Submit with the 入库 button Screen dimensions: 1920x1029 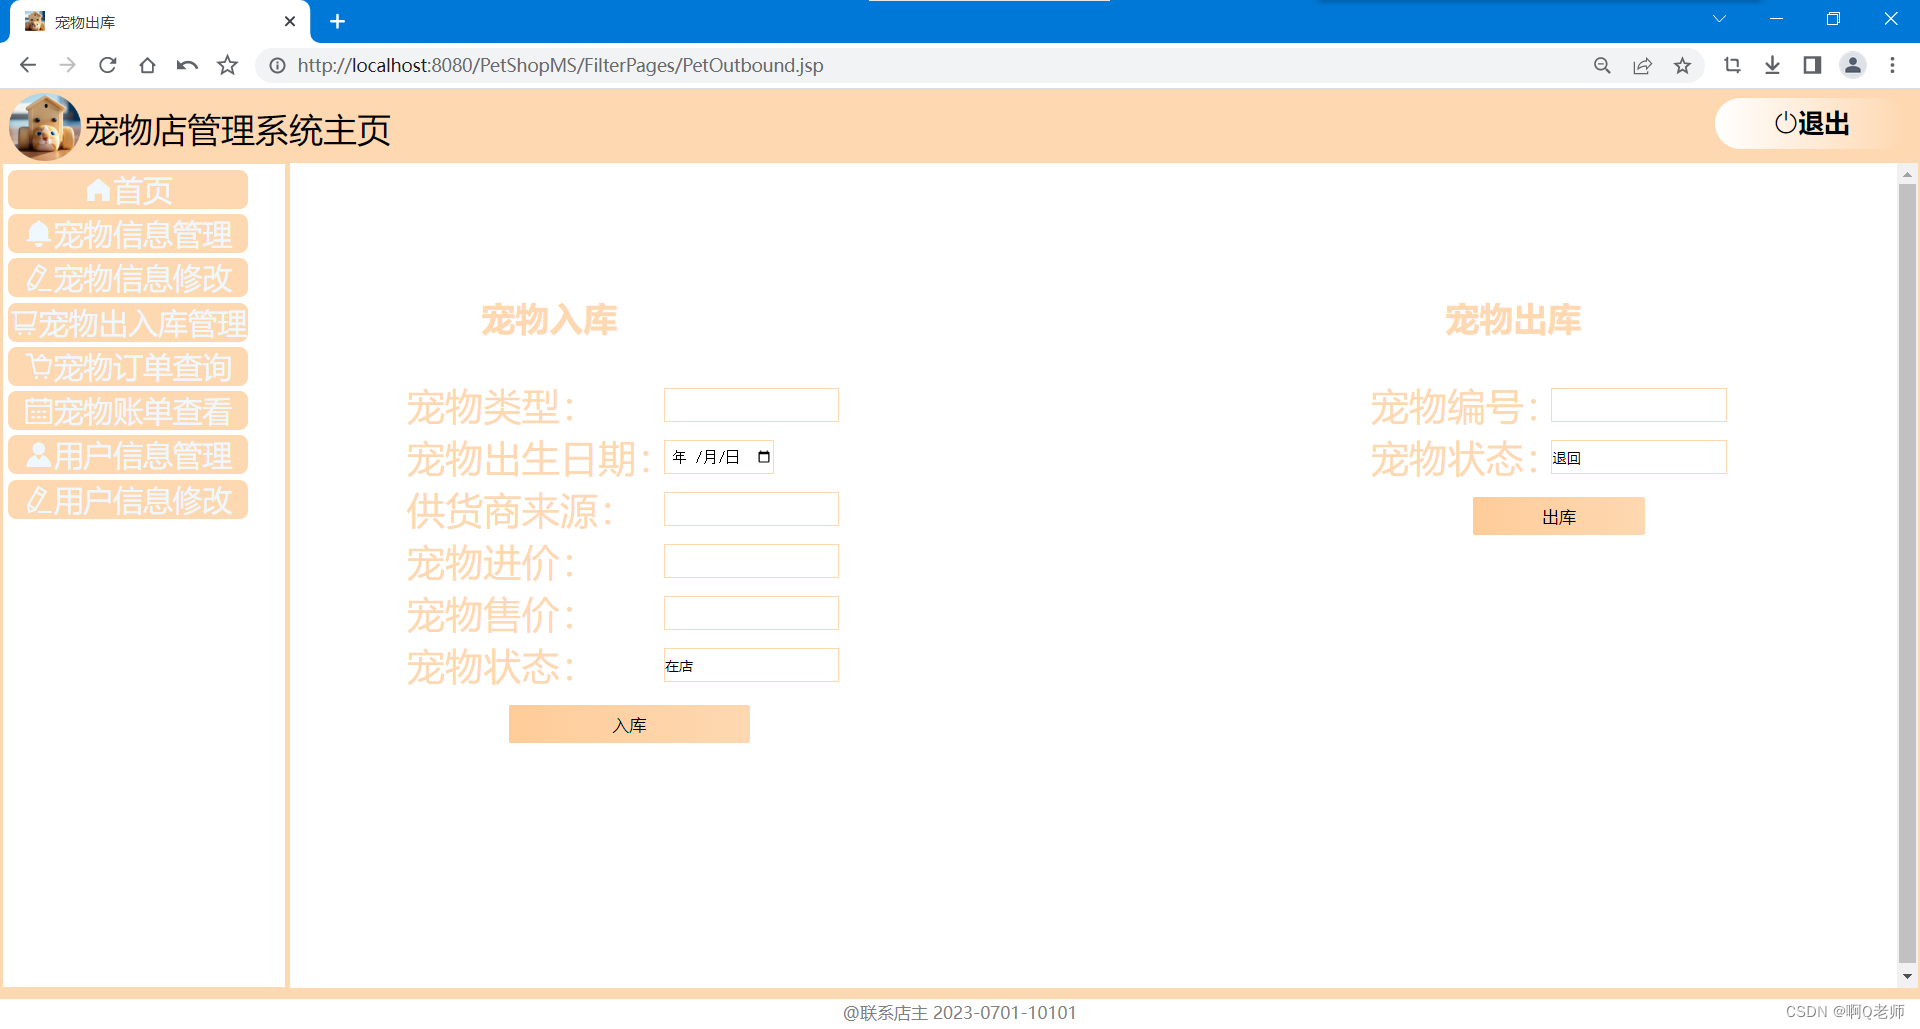pyautogui.click(x=629, y=724)
